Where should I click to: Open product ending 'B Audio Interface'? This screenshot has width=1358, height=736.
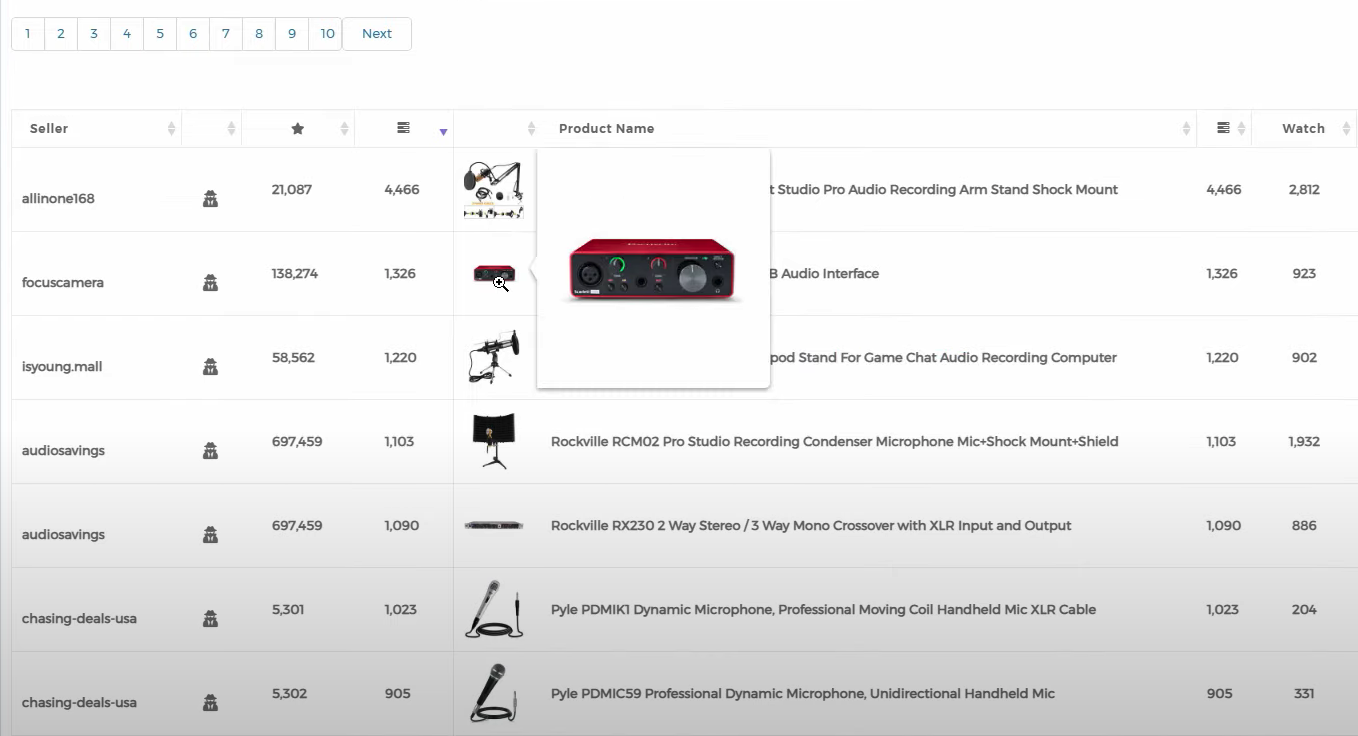825,274
